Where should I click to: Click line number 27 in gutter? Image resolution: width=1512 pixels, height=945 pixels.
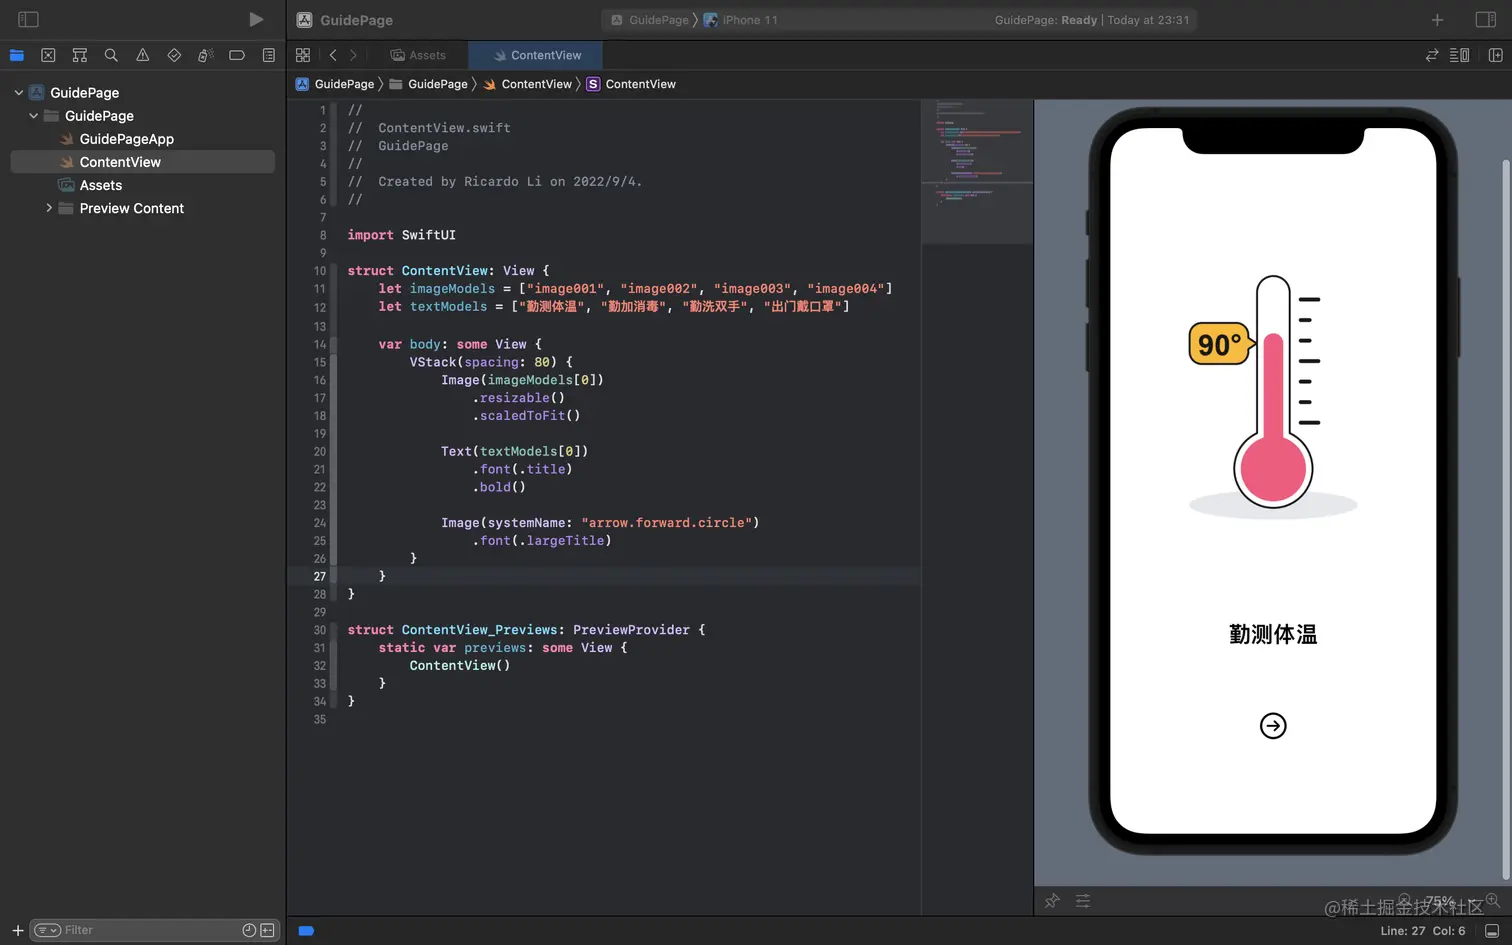[319, 576]
